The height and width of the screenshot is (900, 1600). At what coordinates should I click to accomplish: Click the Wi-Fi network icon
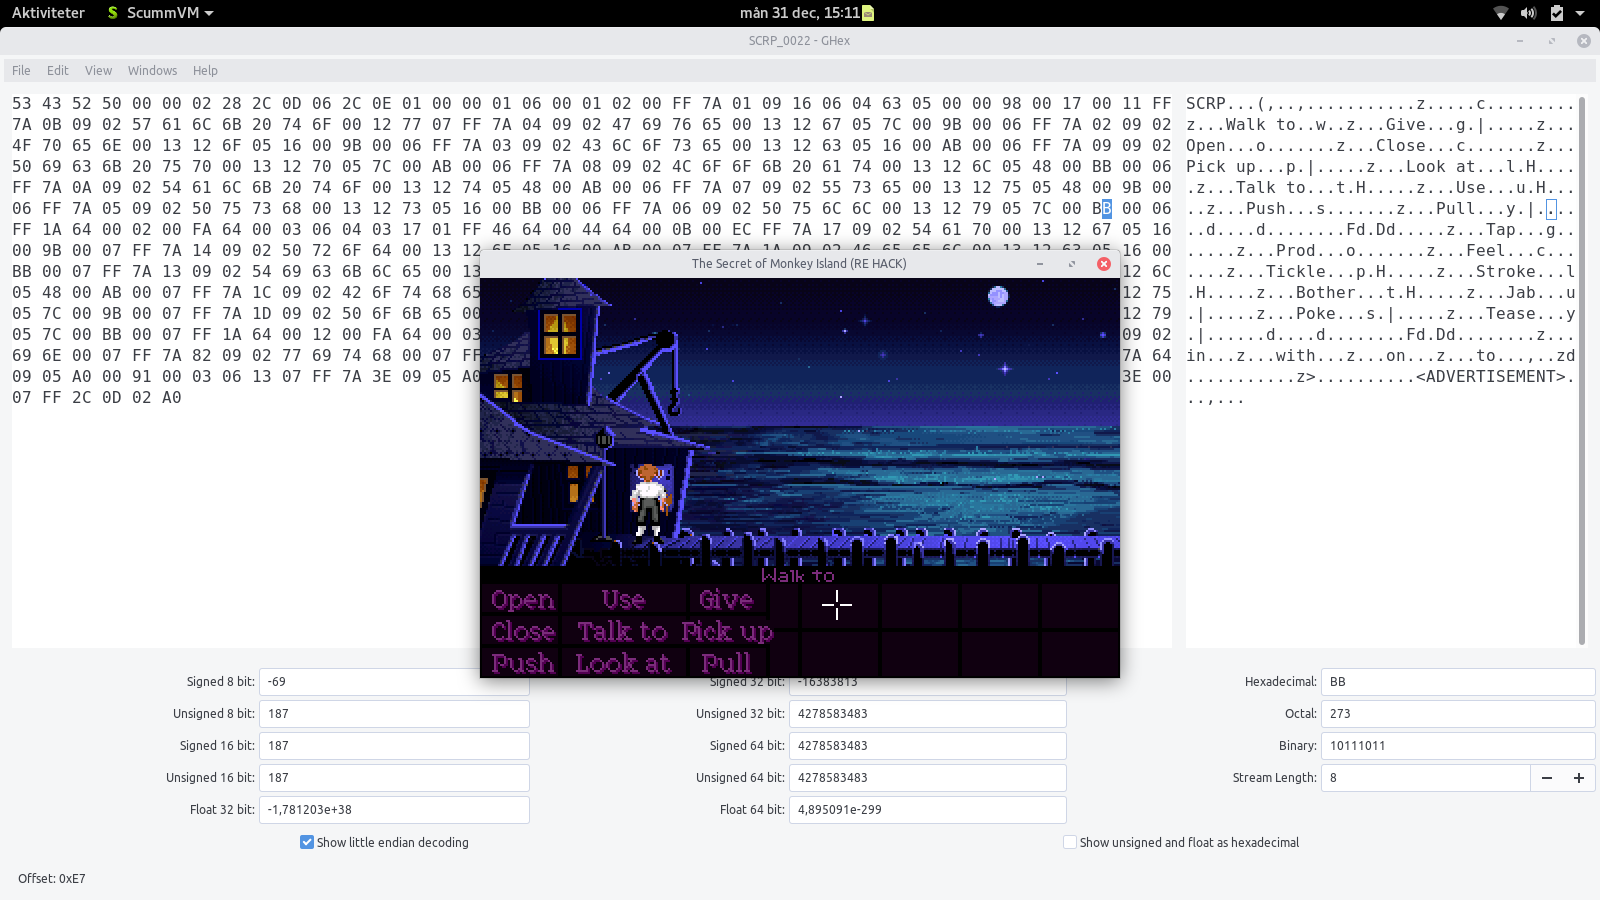click(x=1500, y=13)
